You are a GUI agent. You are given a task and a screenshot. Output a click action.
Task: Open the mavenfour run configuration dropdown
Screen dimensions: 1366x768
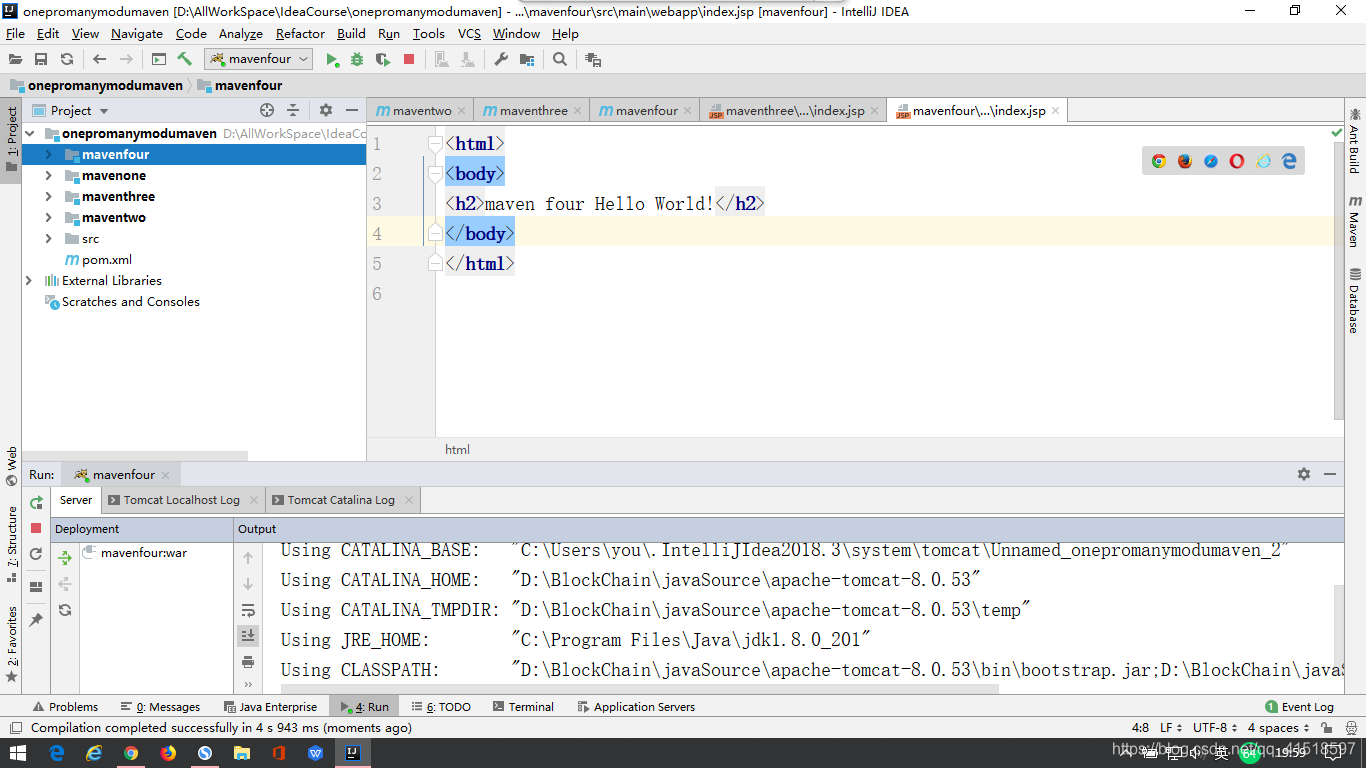point(259,59)
